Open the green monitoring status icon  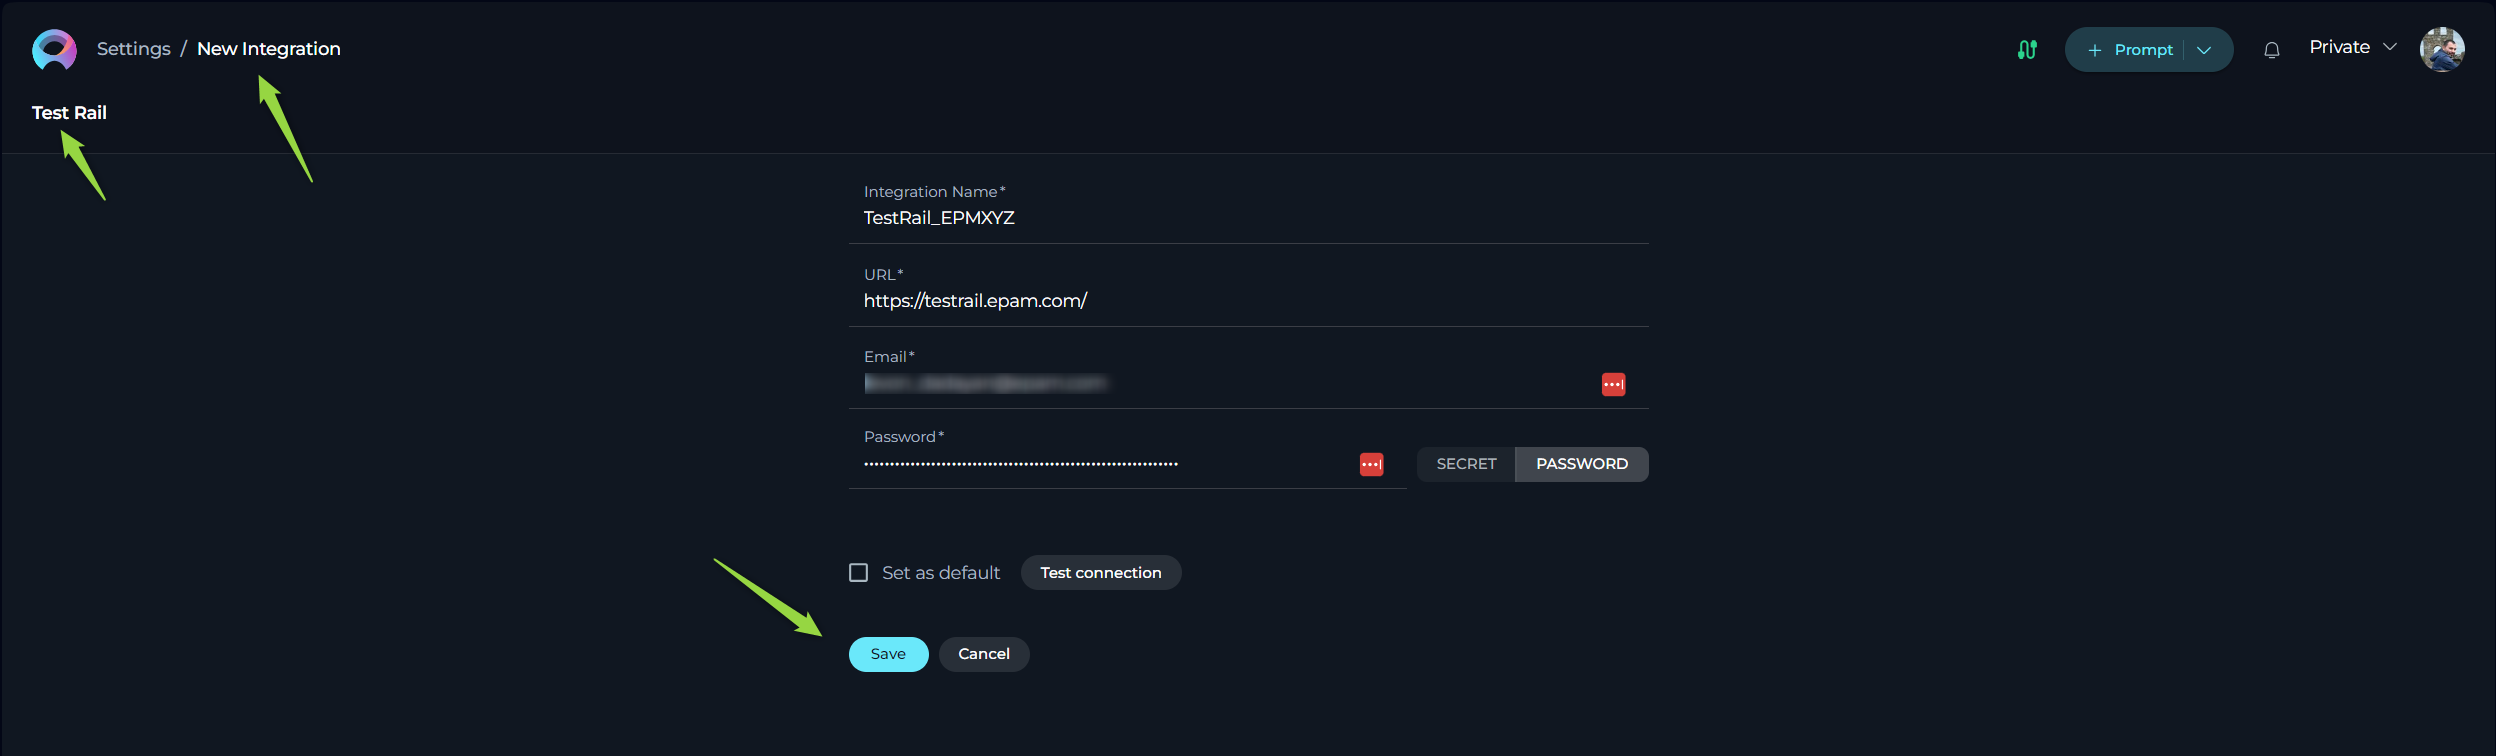(x=2027, y=50)
